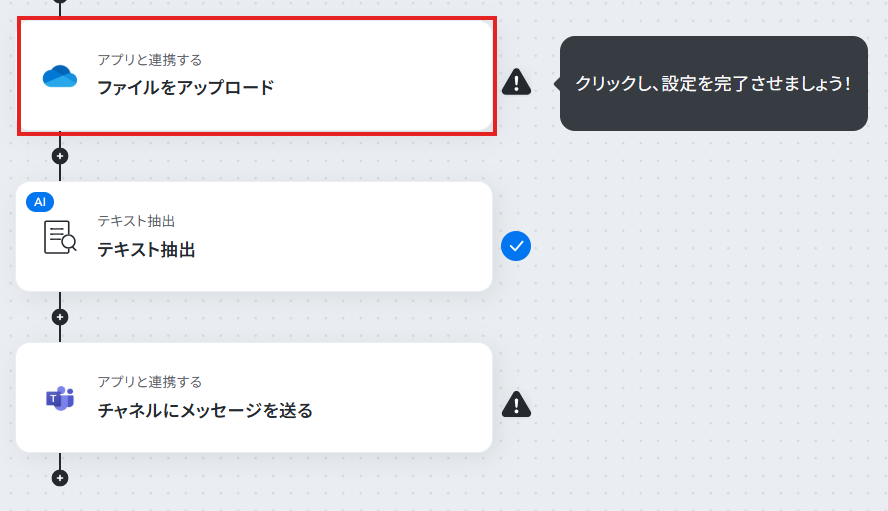Click the blue AI badge
The height and width of the screenshot is (511, 888).
[40, 202]
